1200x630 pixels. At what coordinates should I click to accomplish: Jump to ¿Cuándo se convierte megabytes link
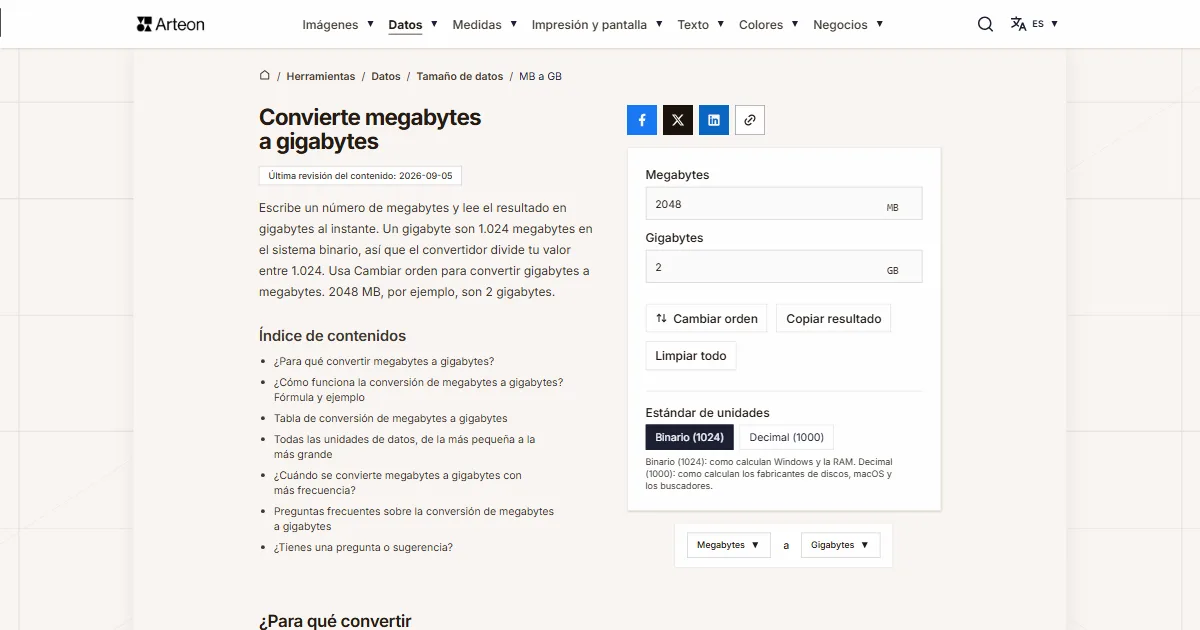tap(398, 482)
